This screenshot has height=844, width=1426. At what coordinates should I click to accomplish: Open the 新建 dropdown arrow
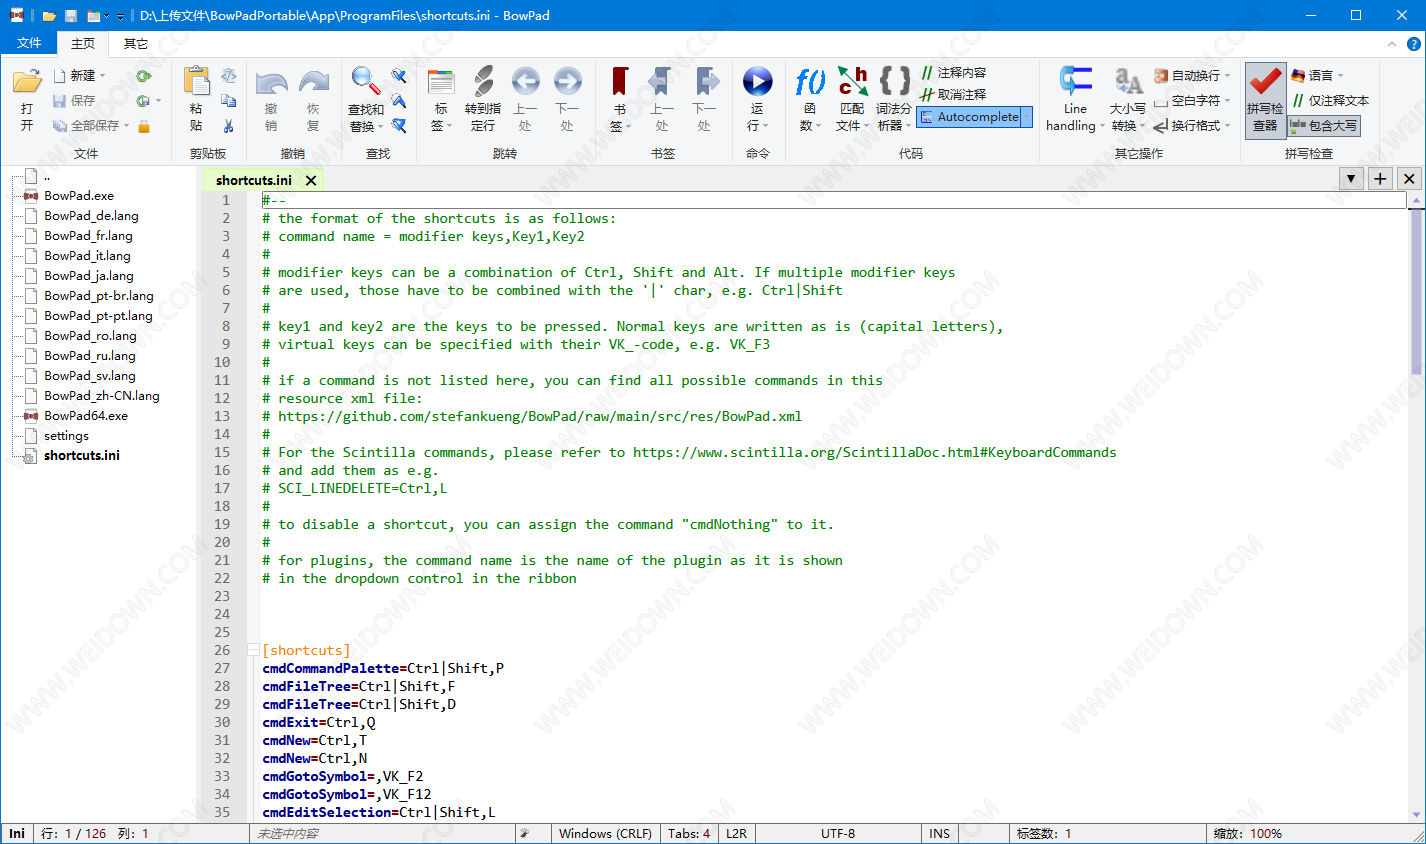102,76
